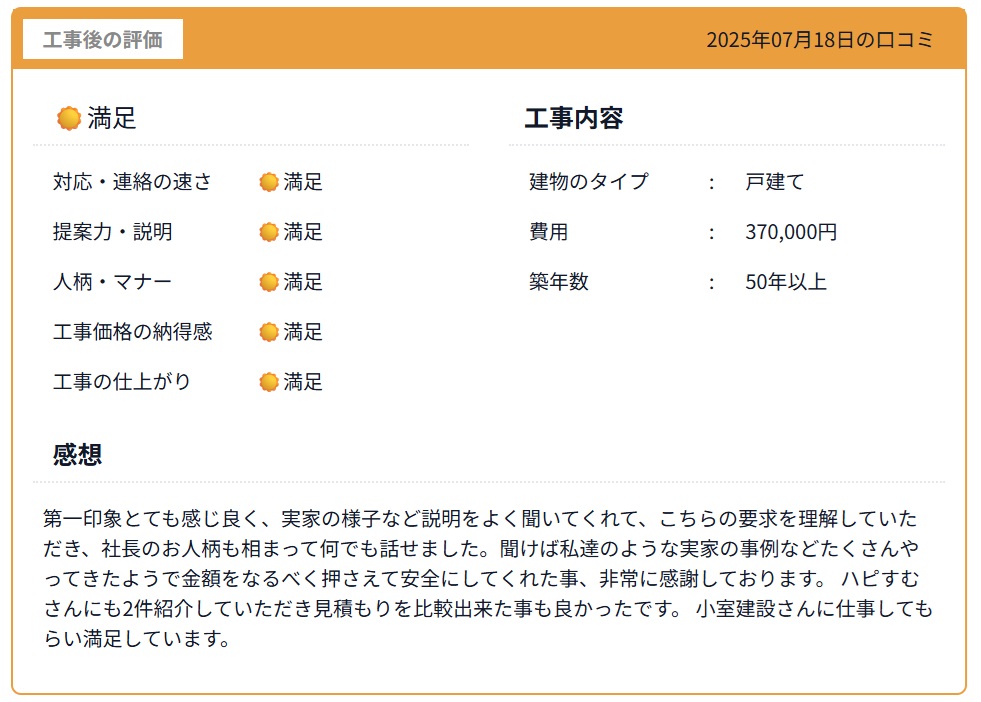Click the sun icon next to 人柄・マナー
The image size is (981, 702).
(x=269, y=282)
